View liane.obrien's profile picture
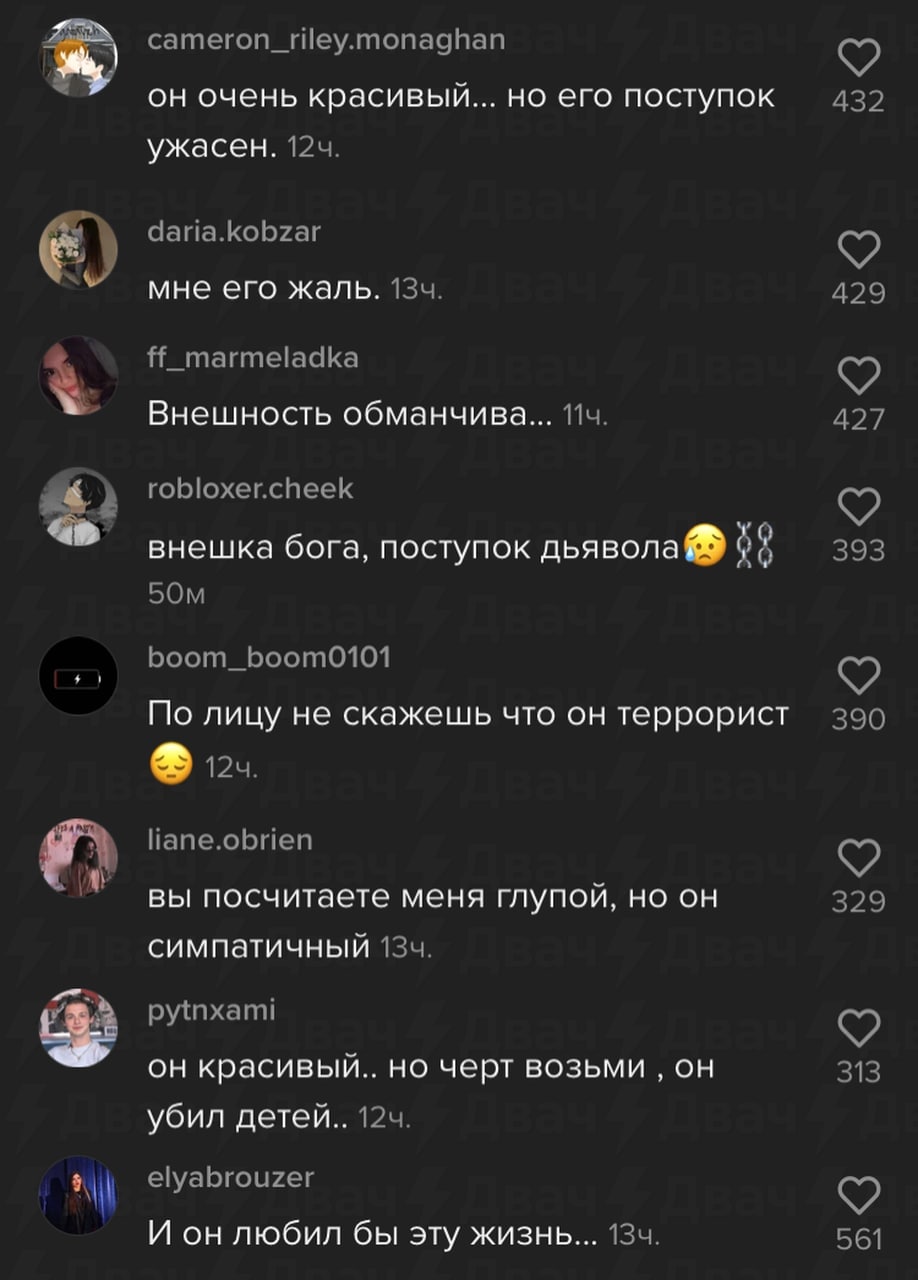 pyautogui.click(x=78, y=858)
